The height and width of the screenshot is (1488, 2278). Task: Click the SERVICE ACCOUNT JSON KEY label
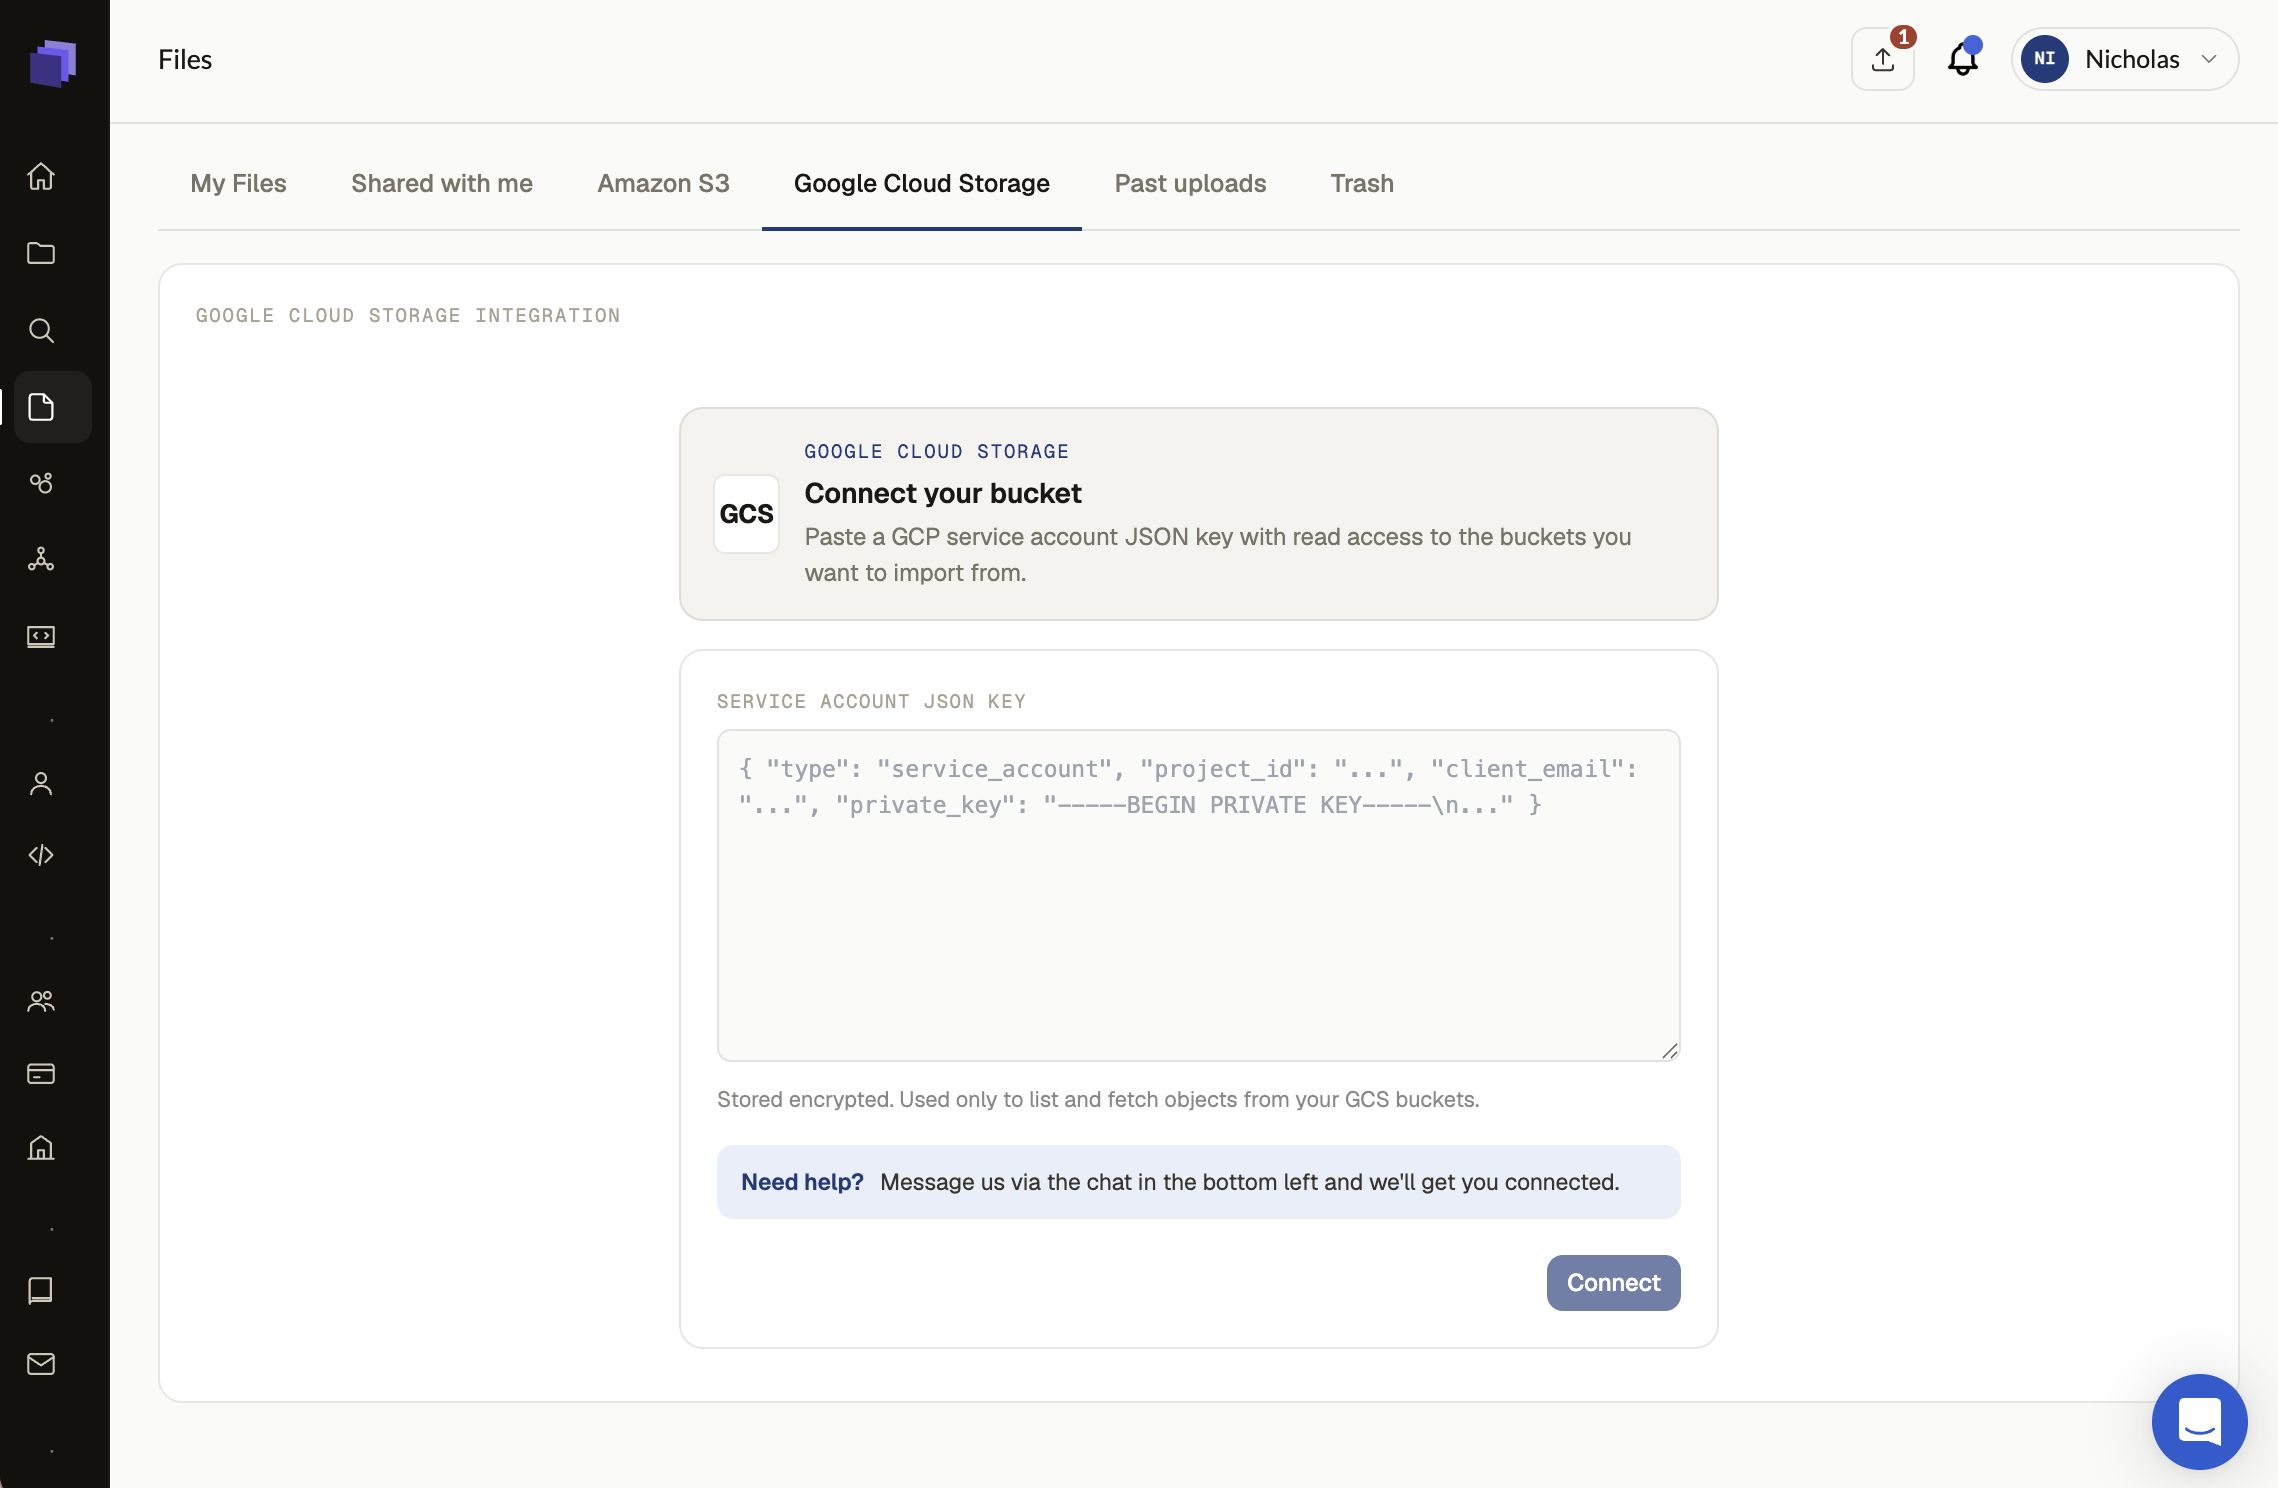[x=871, y=701]
